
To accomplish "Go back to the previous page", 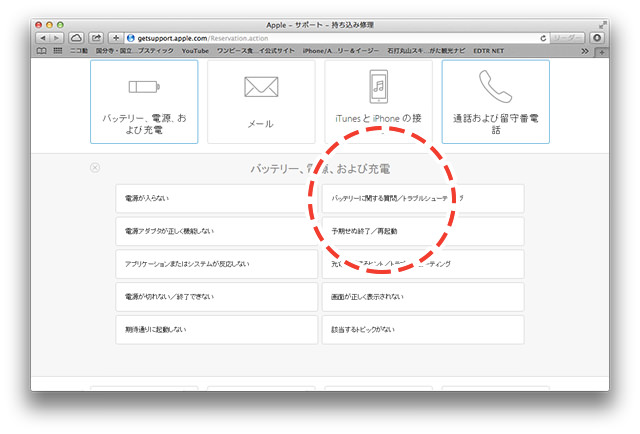I will pos(43,38).
